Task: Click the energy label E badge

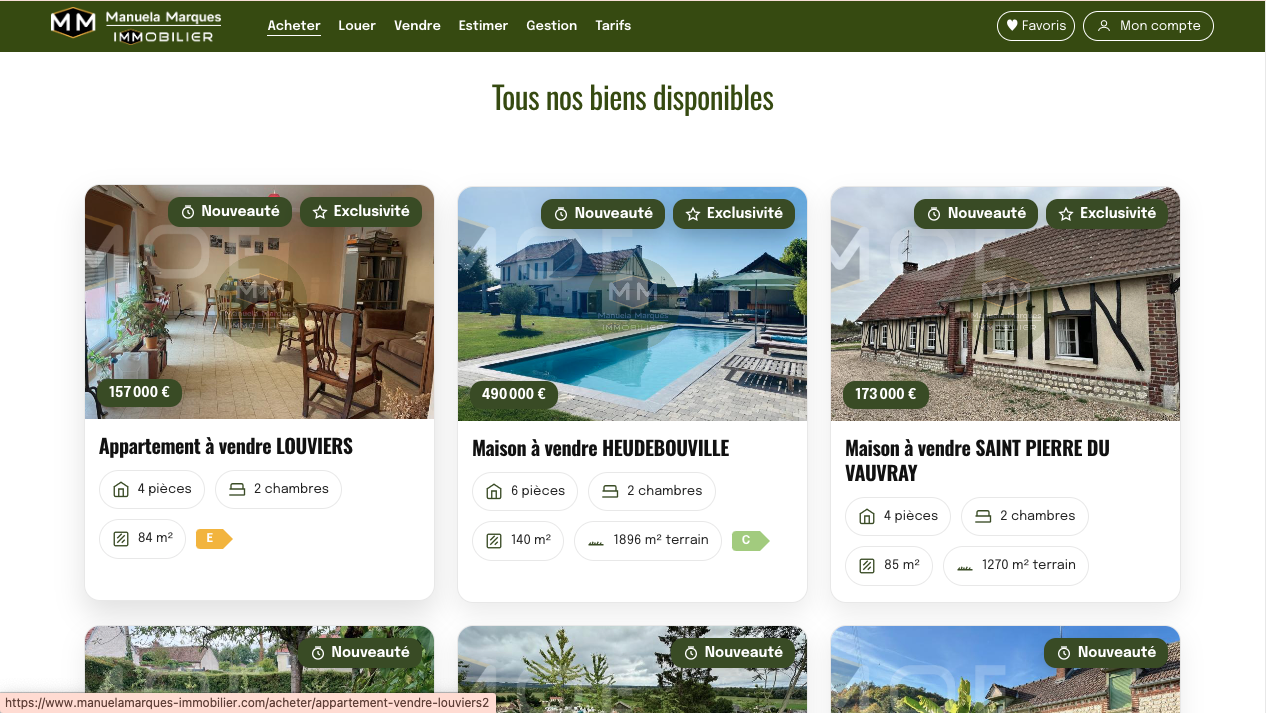Action: pos(213,539)
